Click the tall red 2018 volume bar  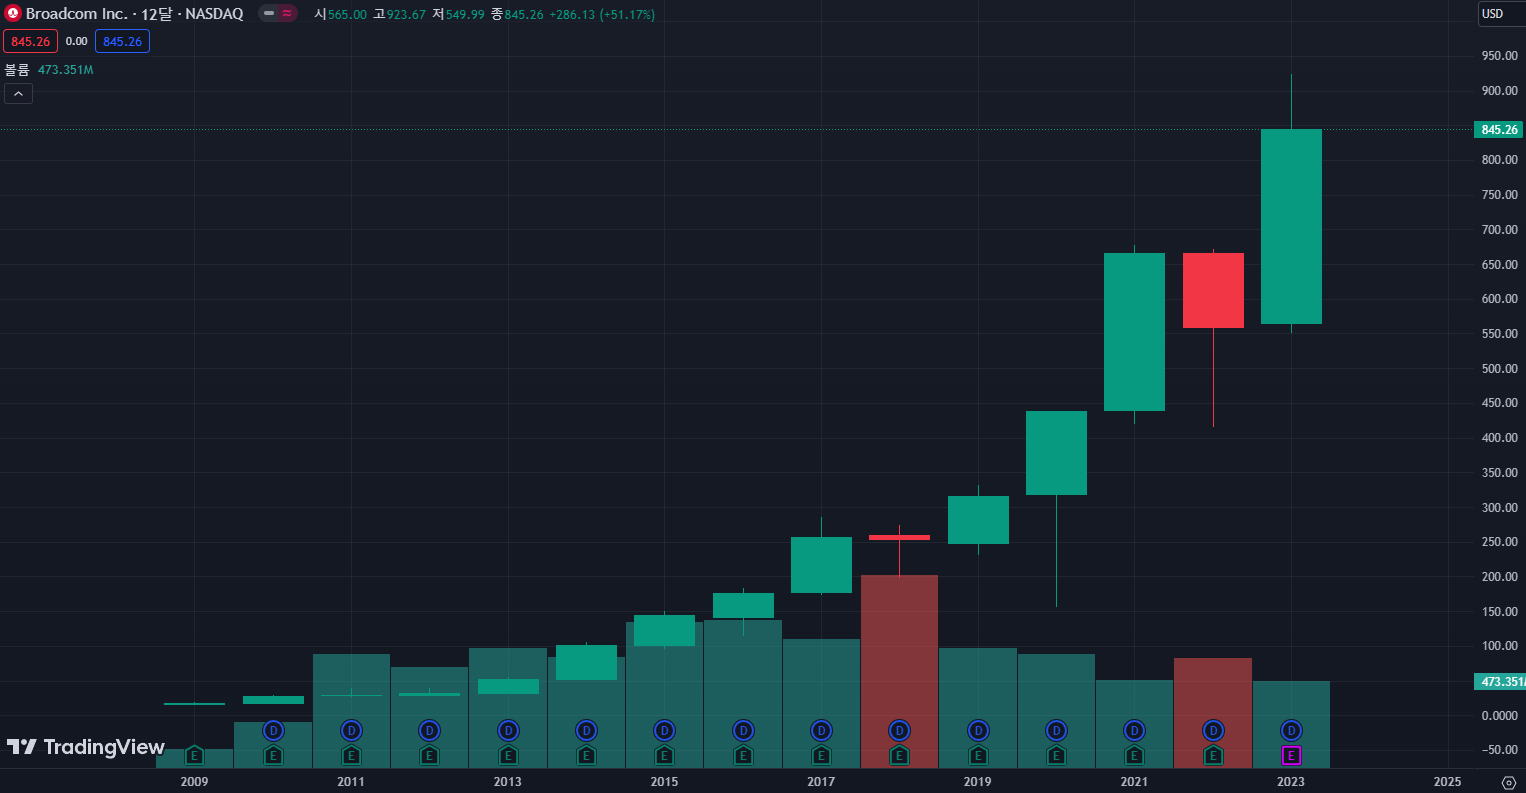coord(899,671)
